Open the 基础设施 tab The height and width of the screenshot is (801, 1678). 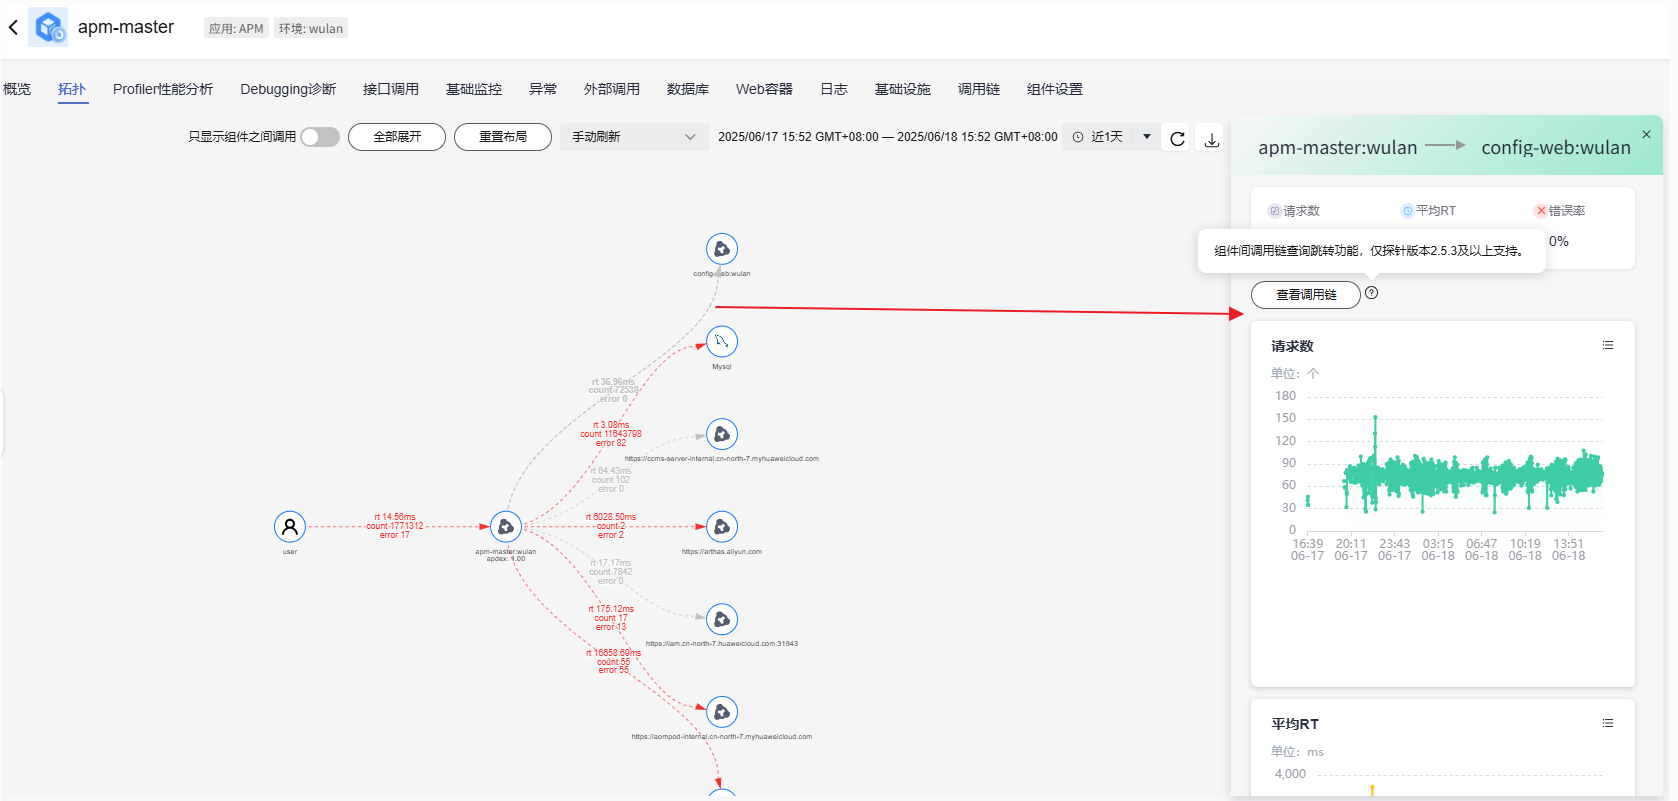click(903, 89)
